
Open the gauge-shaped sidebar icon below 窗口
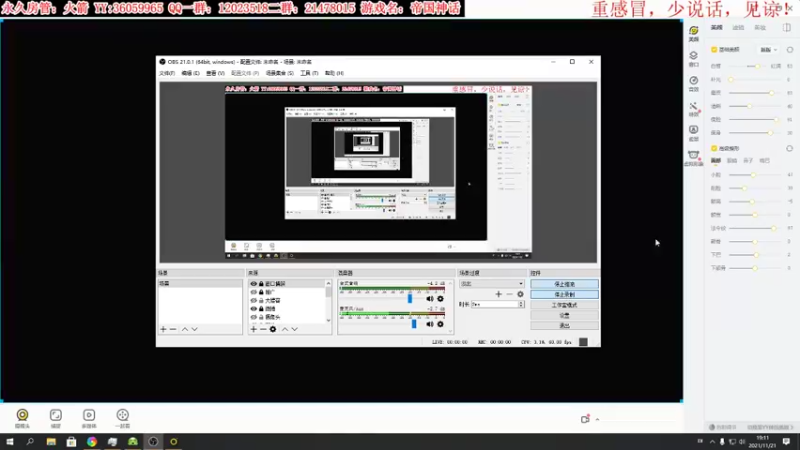click(693, 83)
